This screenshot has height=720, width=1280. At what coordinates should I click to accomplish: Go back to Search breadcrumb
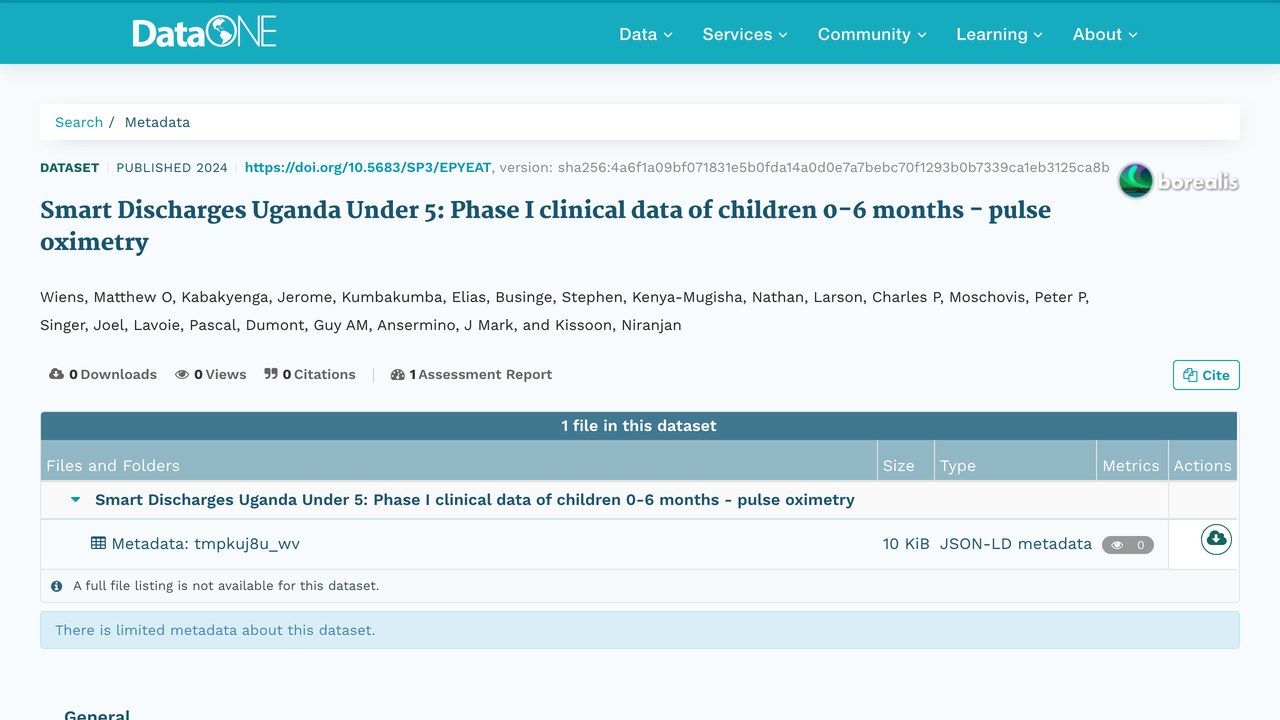click(x=79, y=122)
